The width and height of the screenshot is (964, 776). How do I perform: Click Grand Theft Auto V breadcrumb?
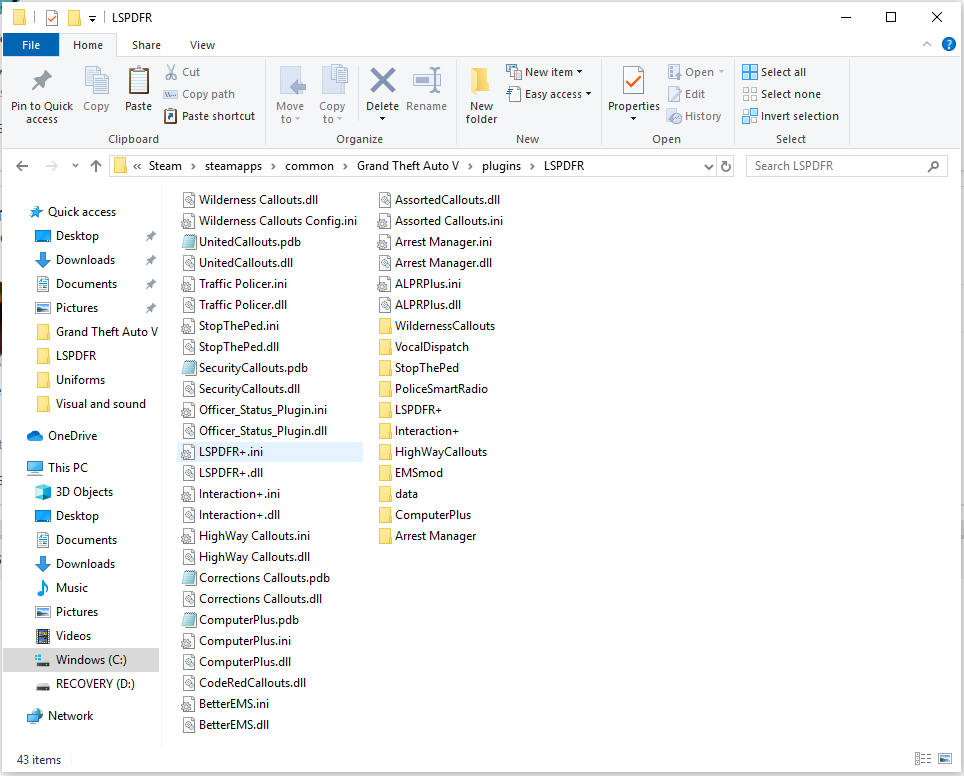[408, 166]
